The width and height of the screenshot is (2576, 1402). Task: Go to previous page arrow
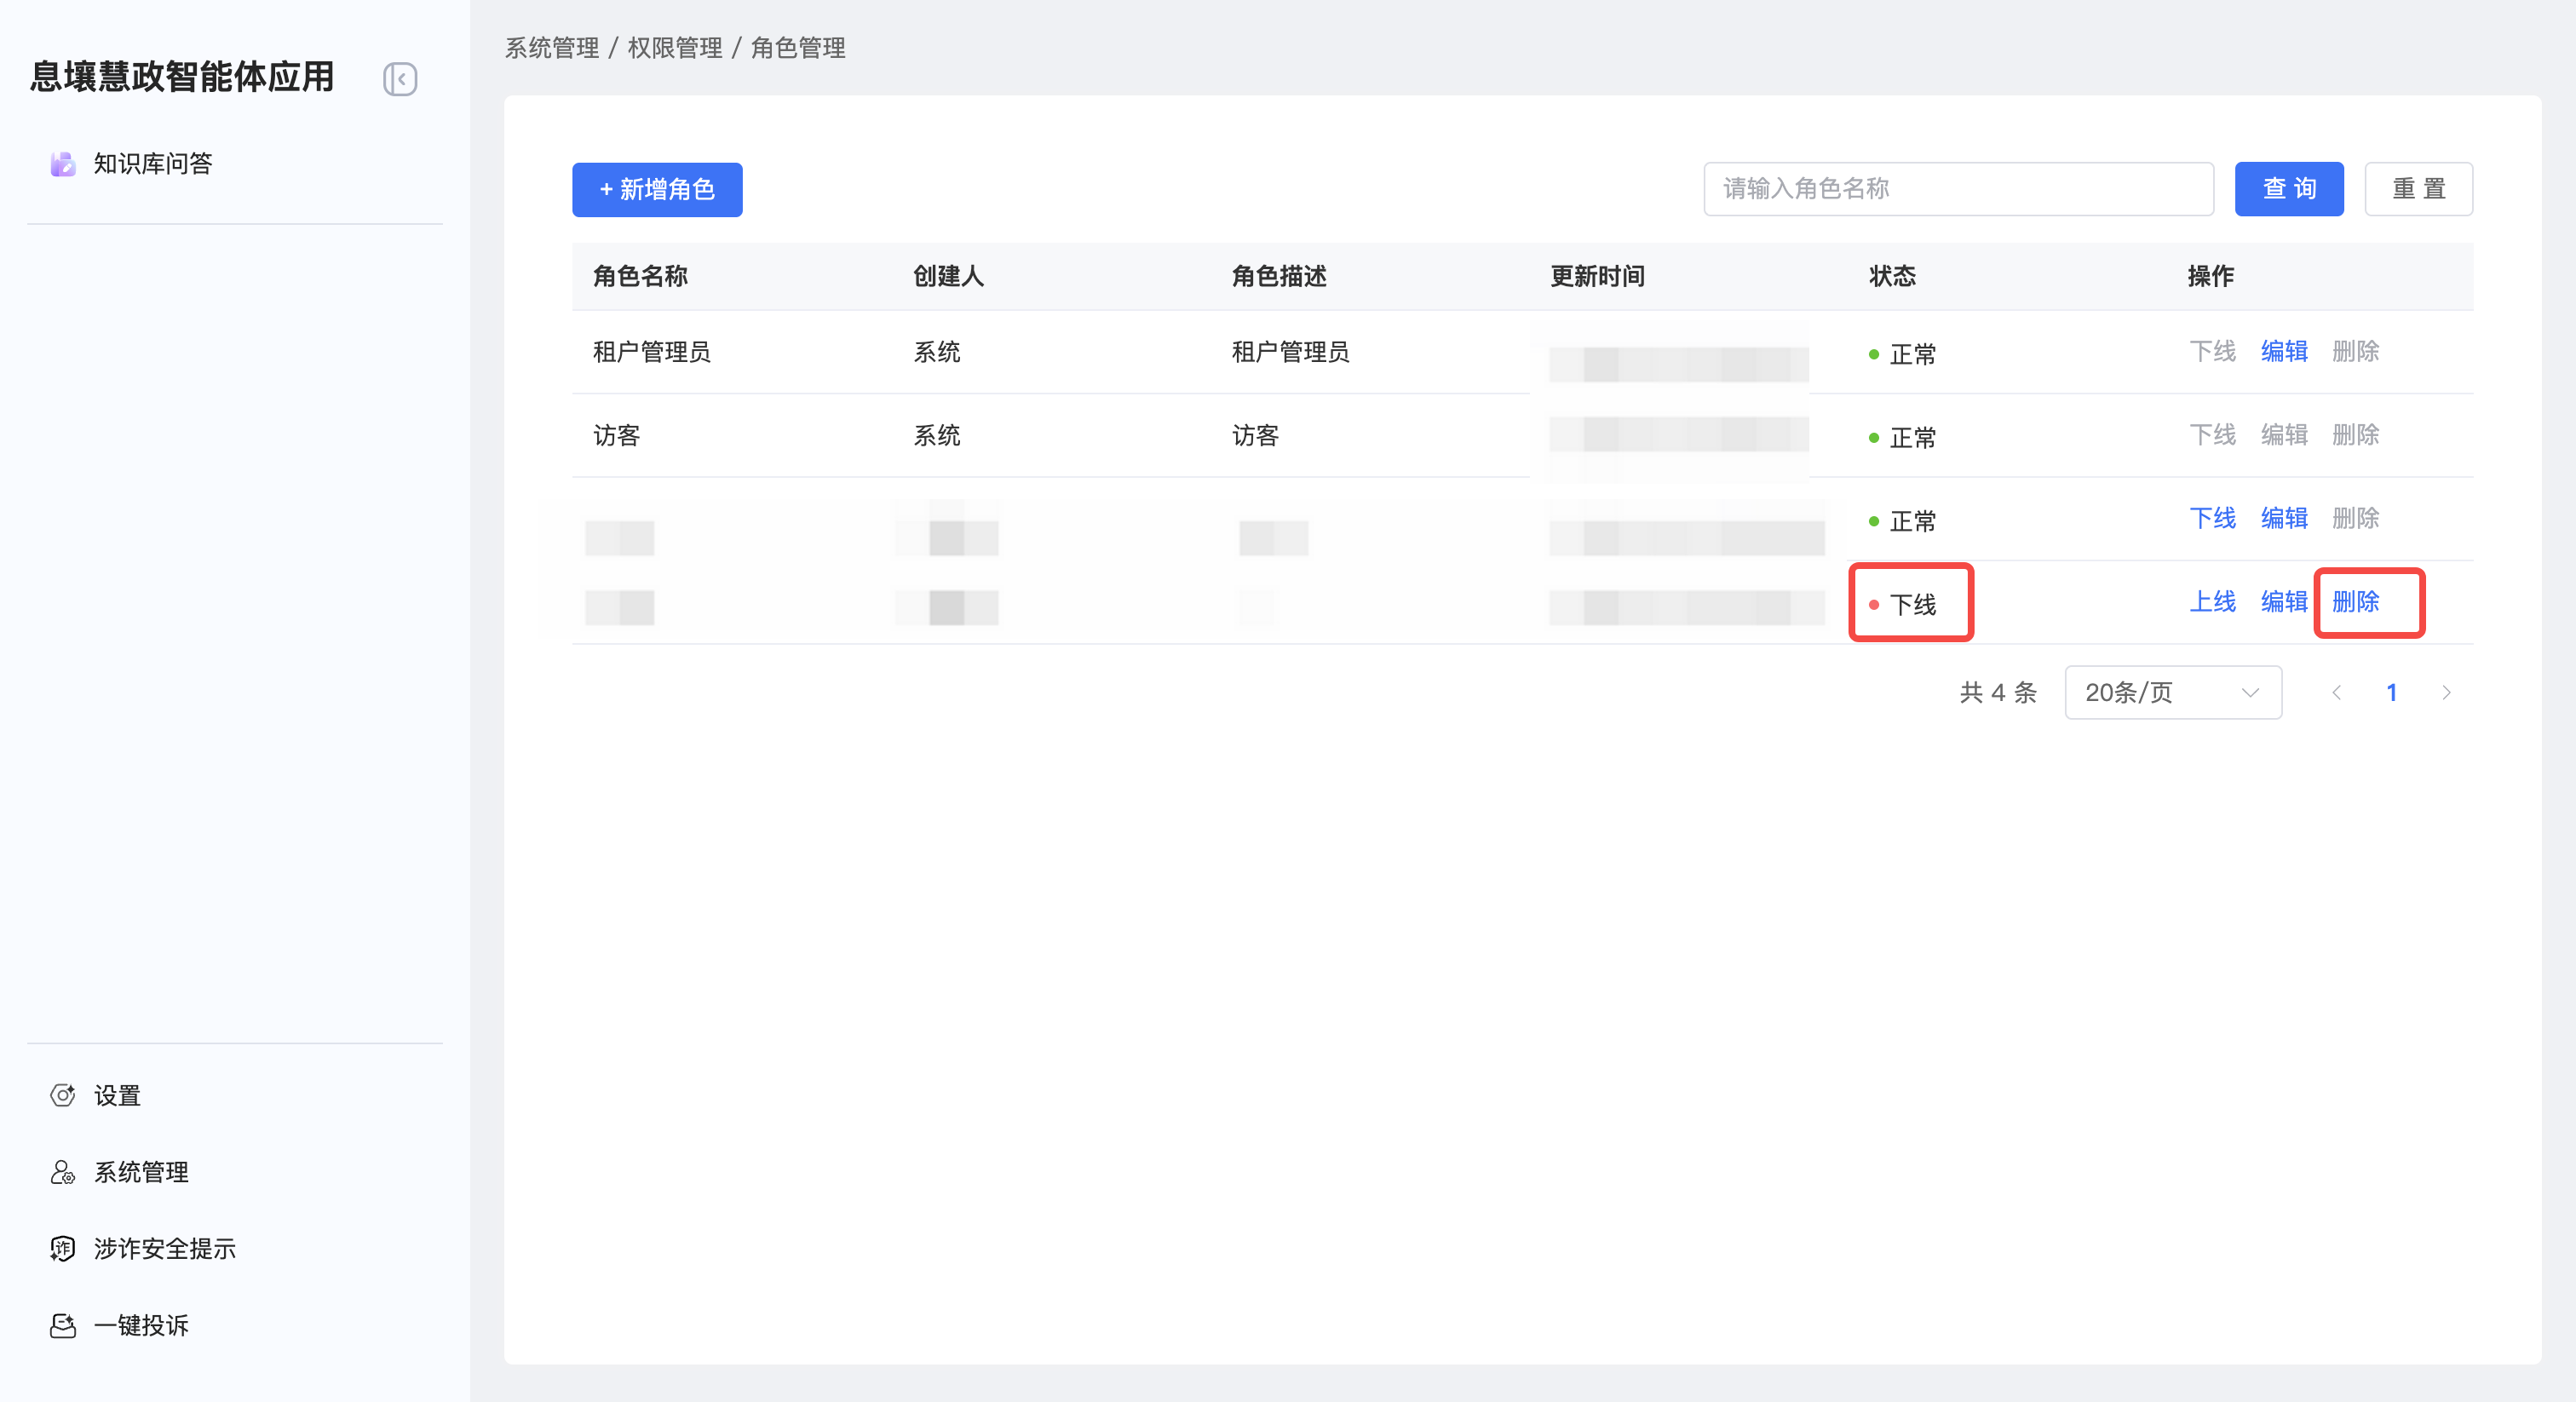(2337, 692)
